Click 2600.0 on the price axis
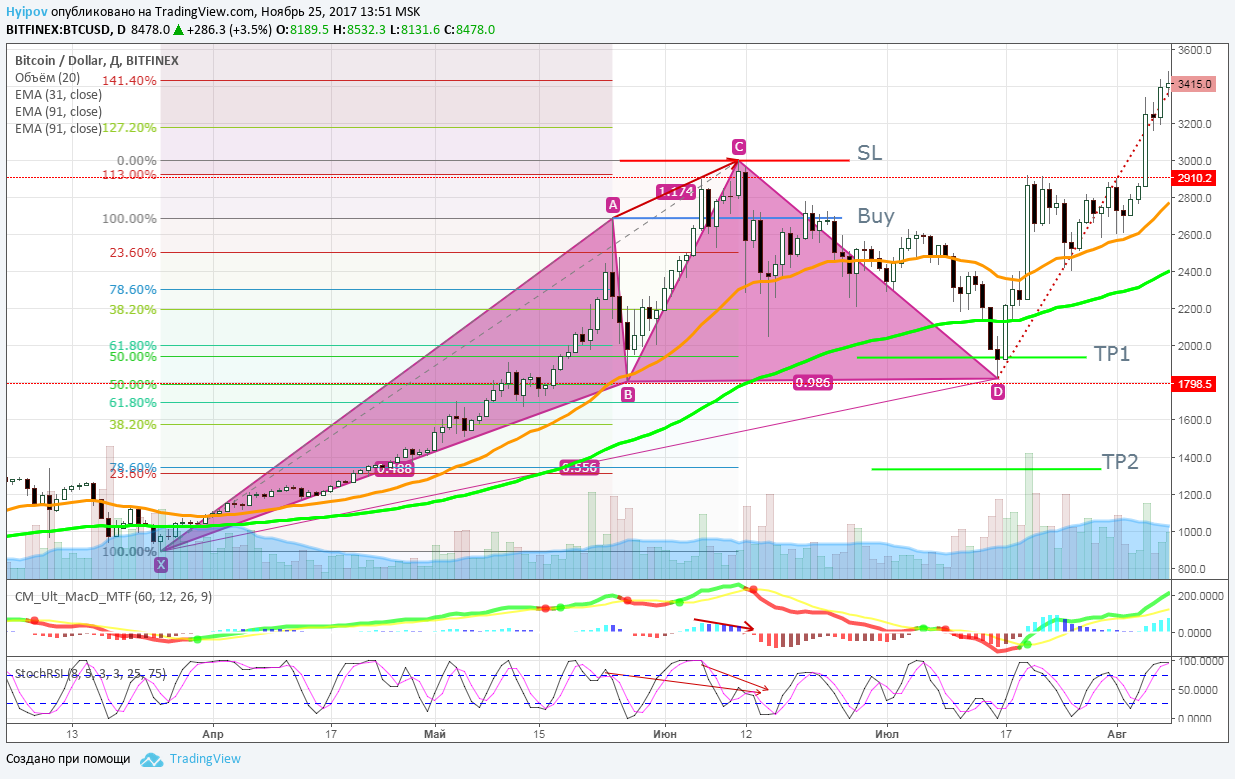Screen dimensions: 1235x779 tap(1195, 235)
